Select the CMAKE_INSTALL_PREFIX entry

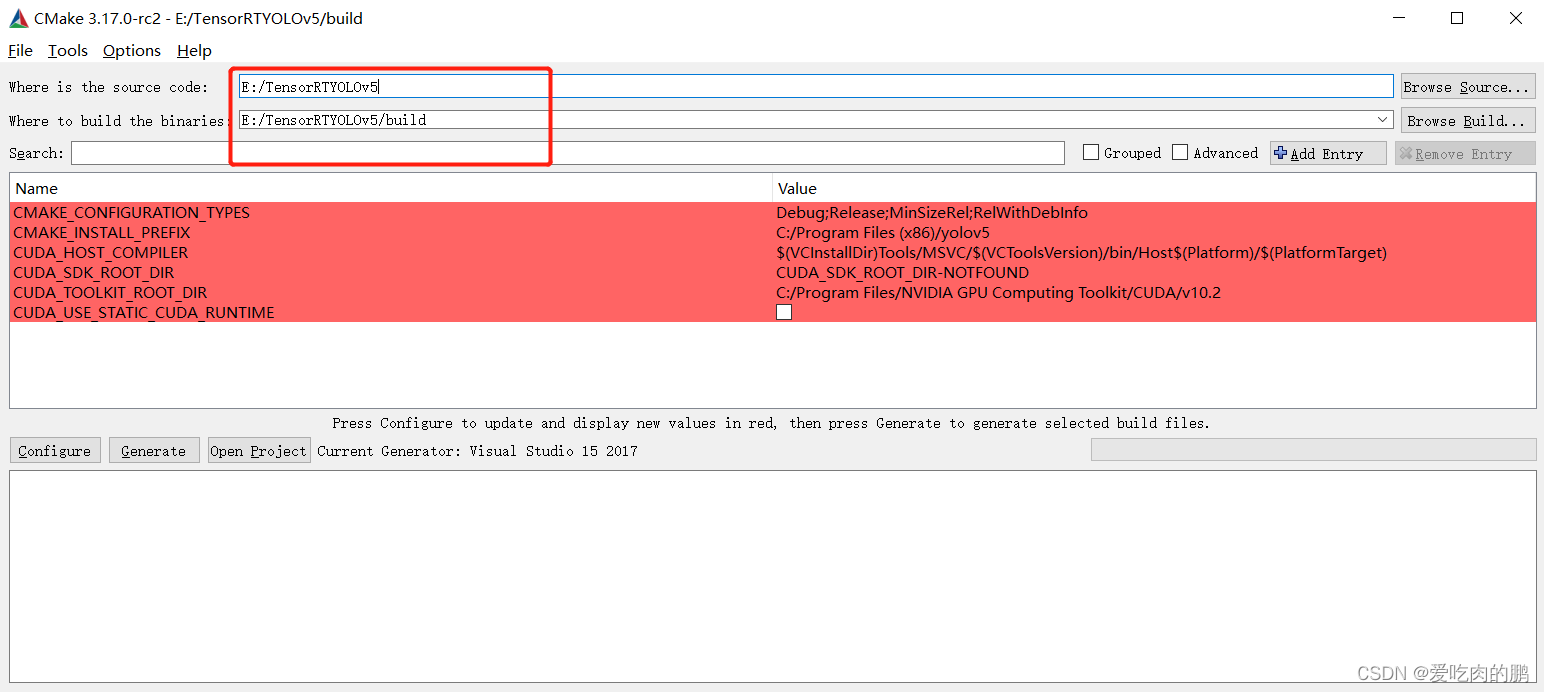pyautogui.click(x=102, y=232)
